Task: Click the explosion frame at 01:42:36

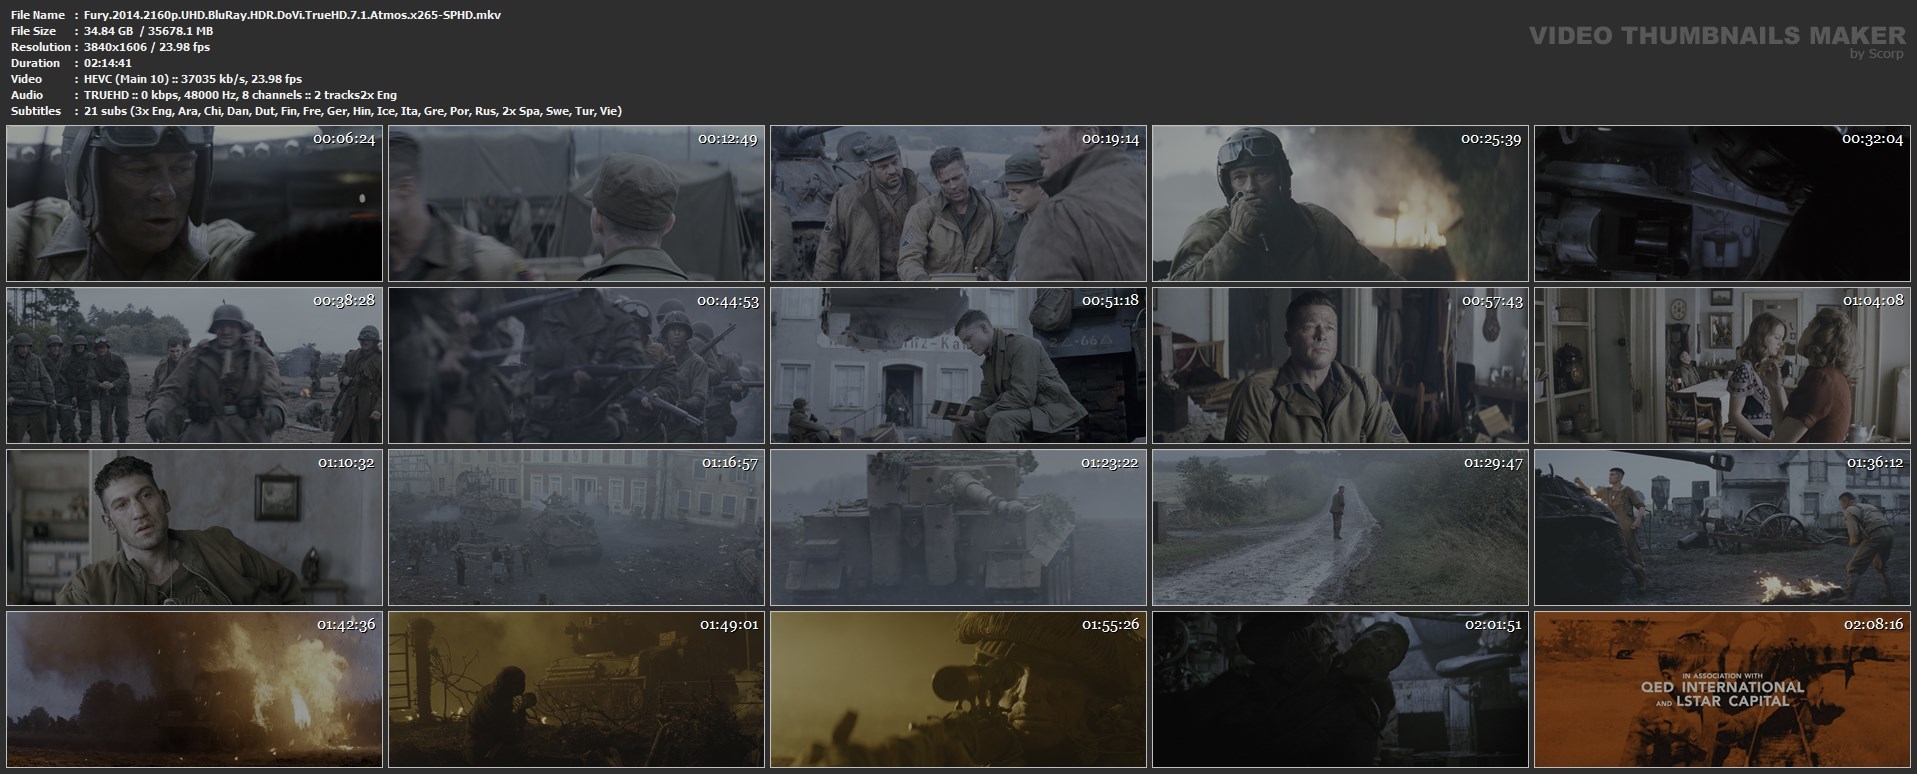Action: point(194,690)
